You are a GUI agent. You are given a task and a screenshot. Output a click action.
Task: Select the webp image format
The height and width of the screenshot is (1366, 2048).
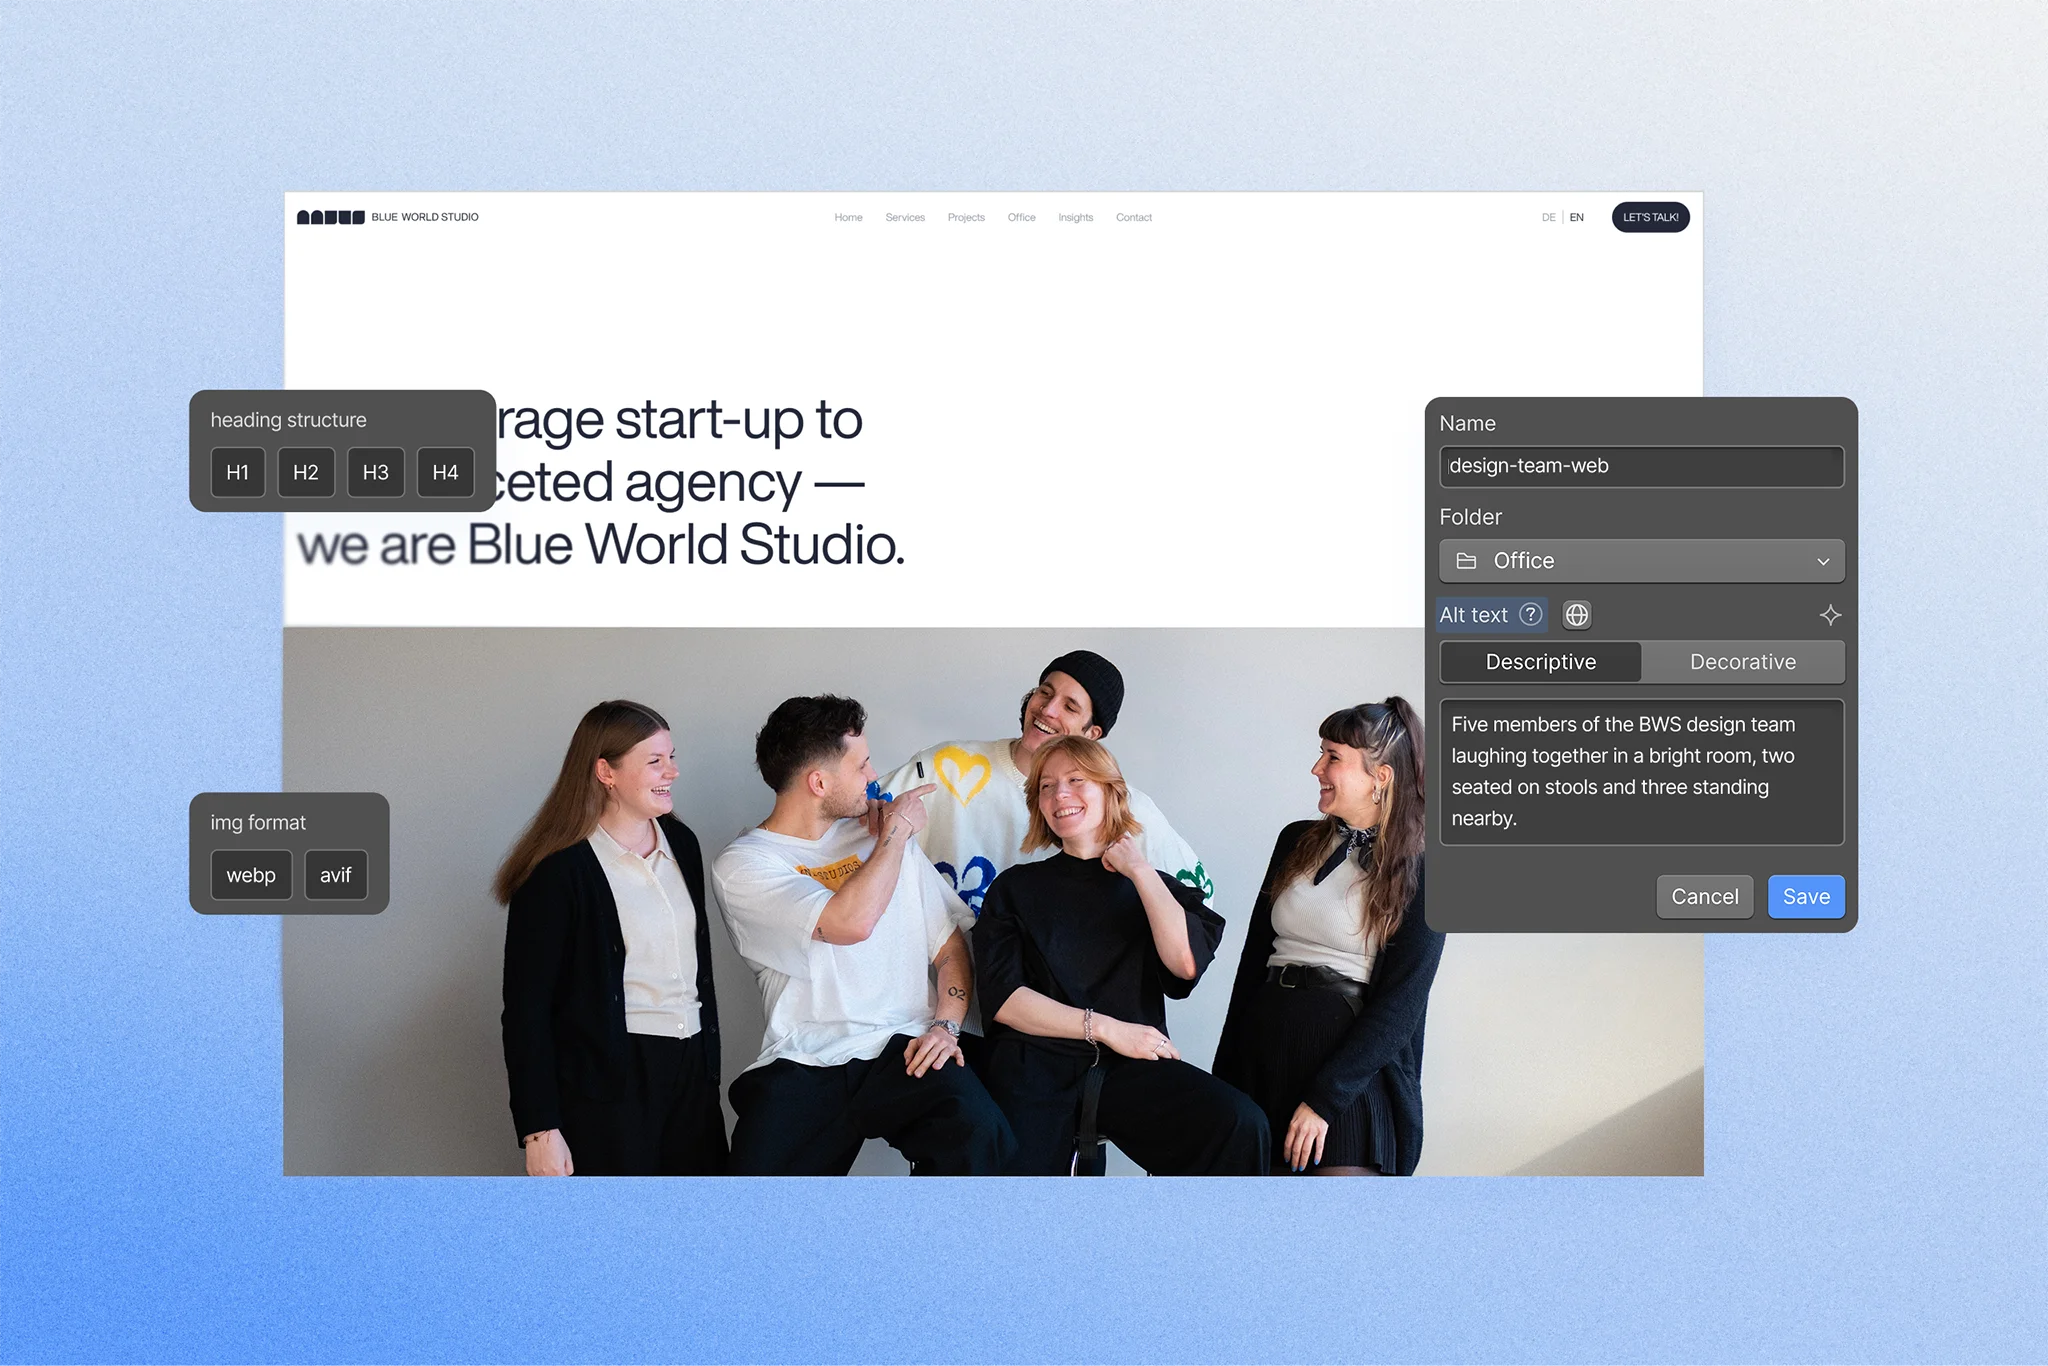[251, 875]
